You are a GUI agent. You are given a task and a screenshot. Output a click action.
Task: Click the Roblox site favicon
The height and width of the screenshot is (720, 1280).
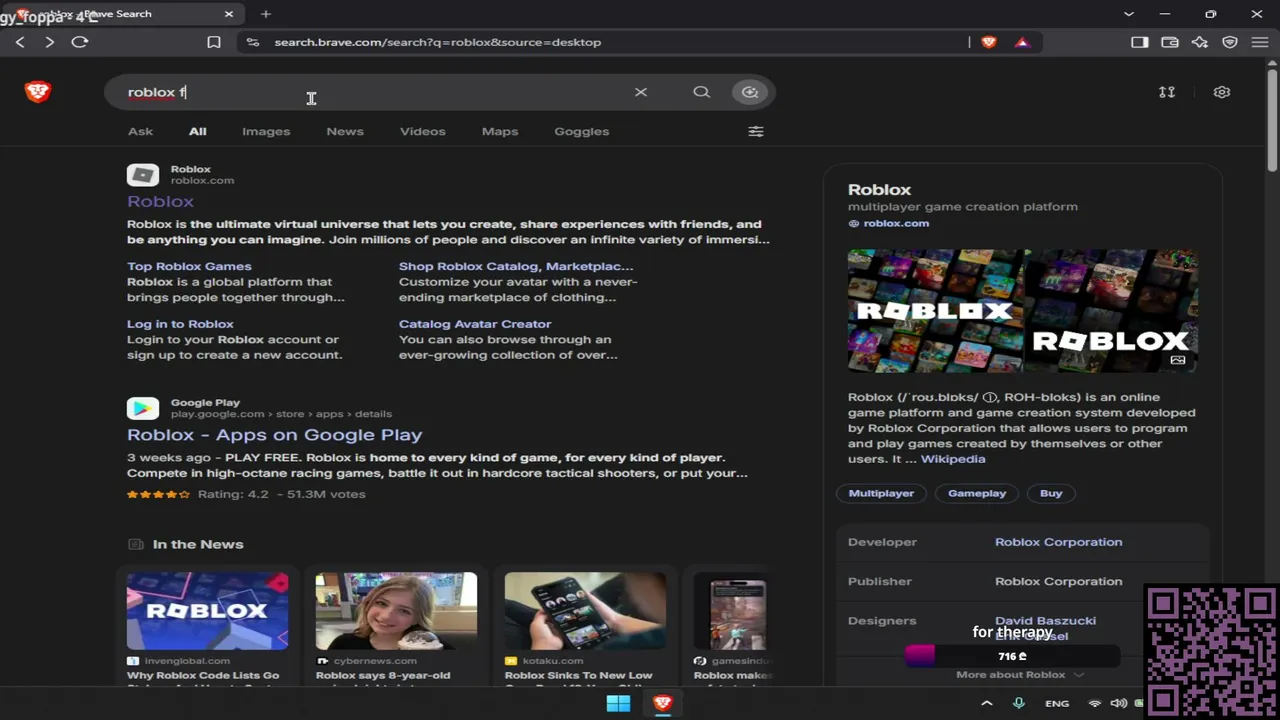(x=143, y=175)
